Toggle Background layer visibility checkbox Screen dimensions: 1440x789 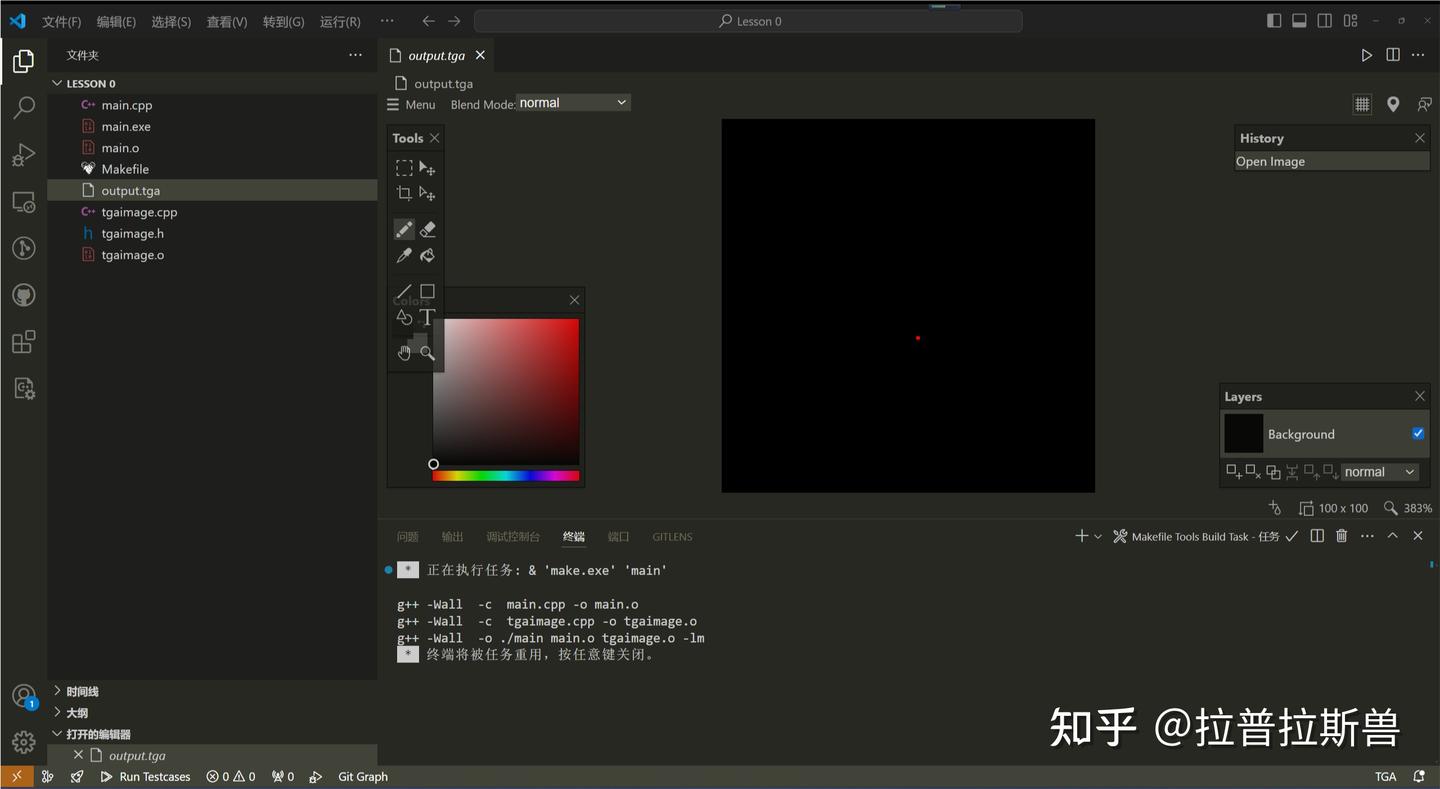coord(1417,433)
